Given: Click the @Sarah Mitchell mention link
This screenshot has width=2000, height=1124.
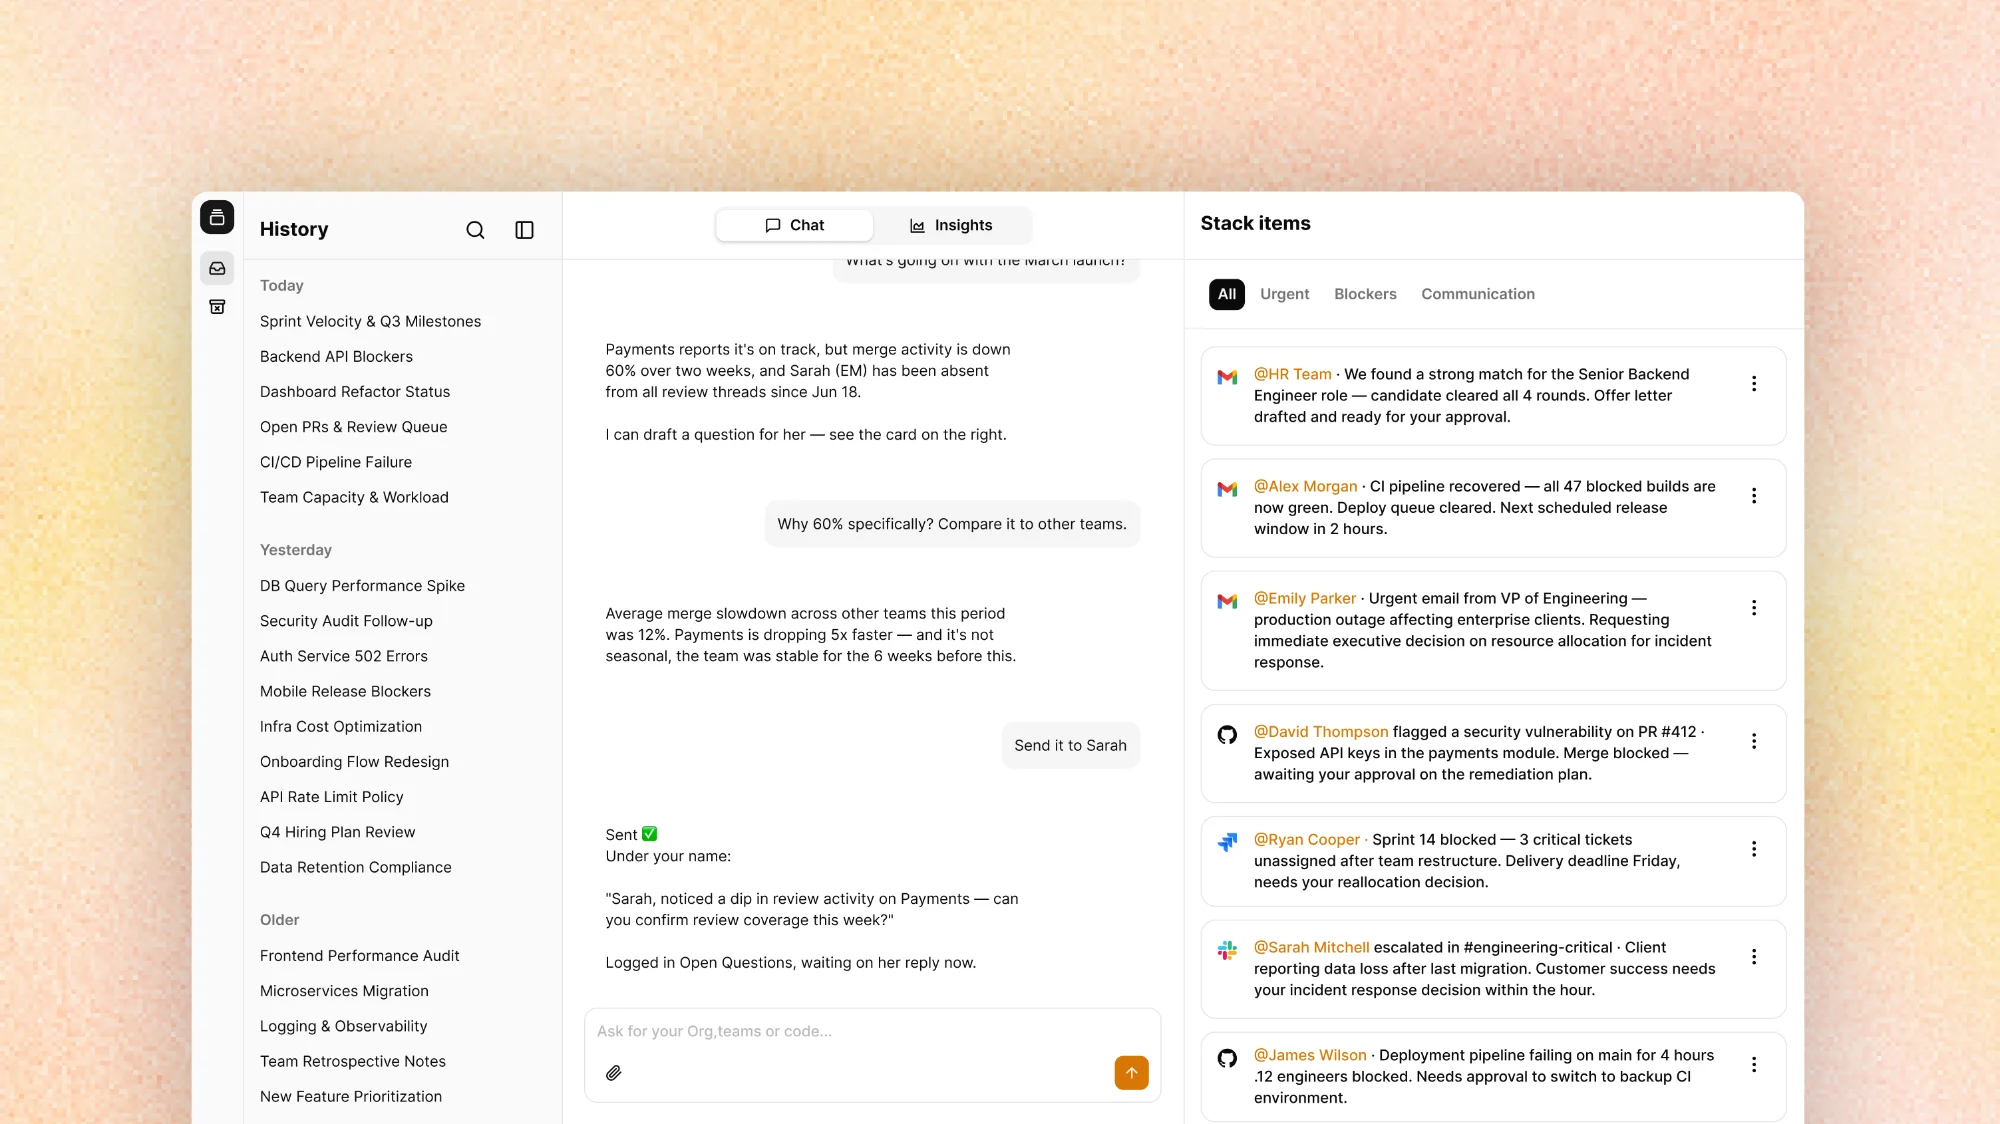Looking at the screenshot, I should point(1311,947).
